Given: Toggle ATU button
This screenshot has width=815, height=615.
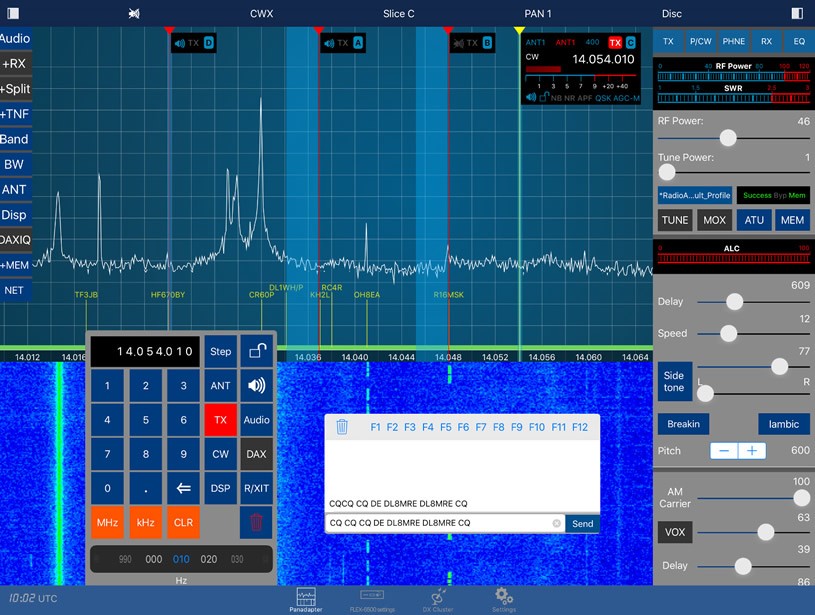Looking at the screenshot, I should (x=754, y=220).
